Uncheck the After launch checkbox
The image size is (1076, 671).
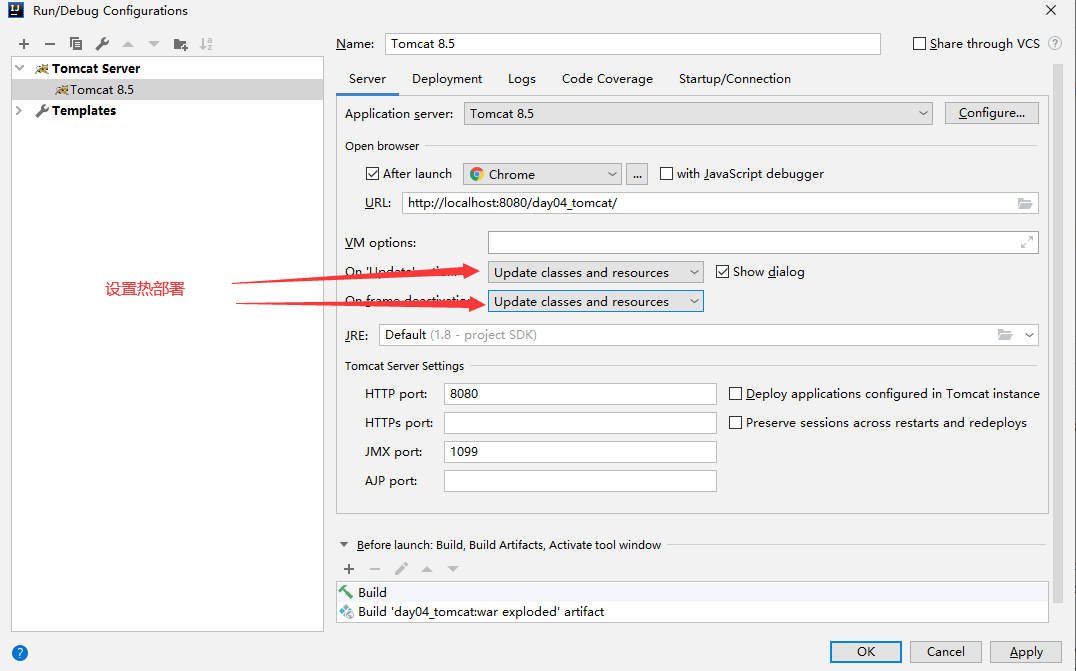373,174
